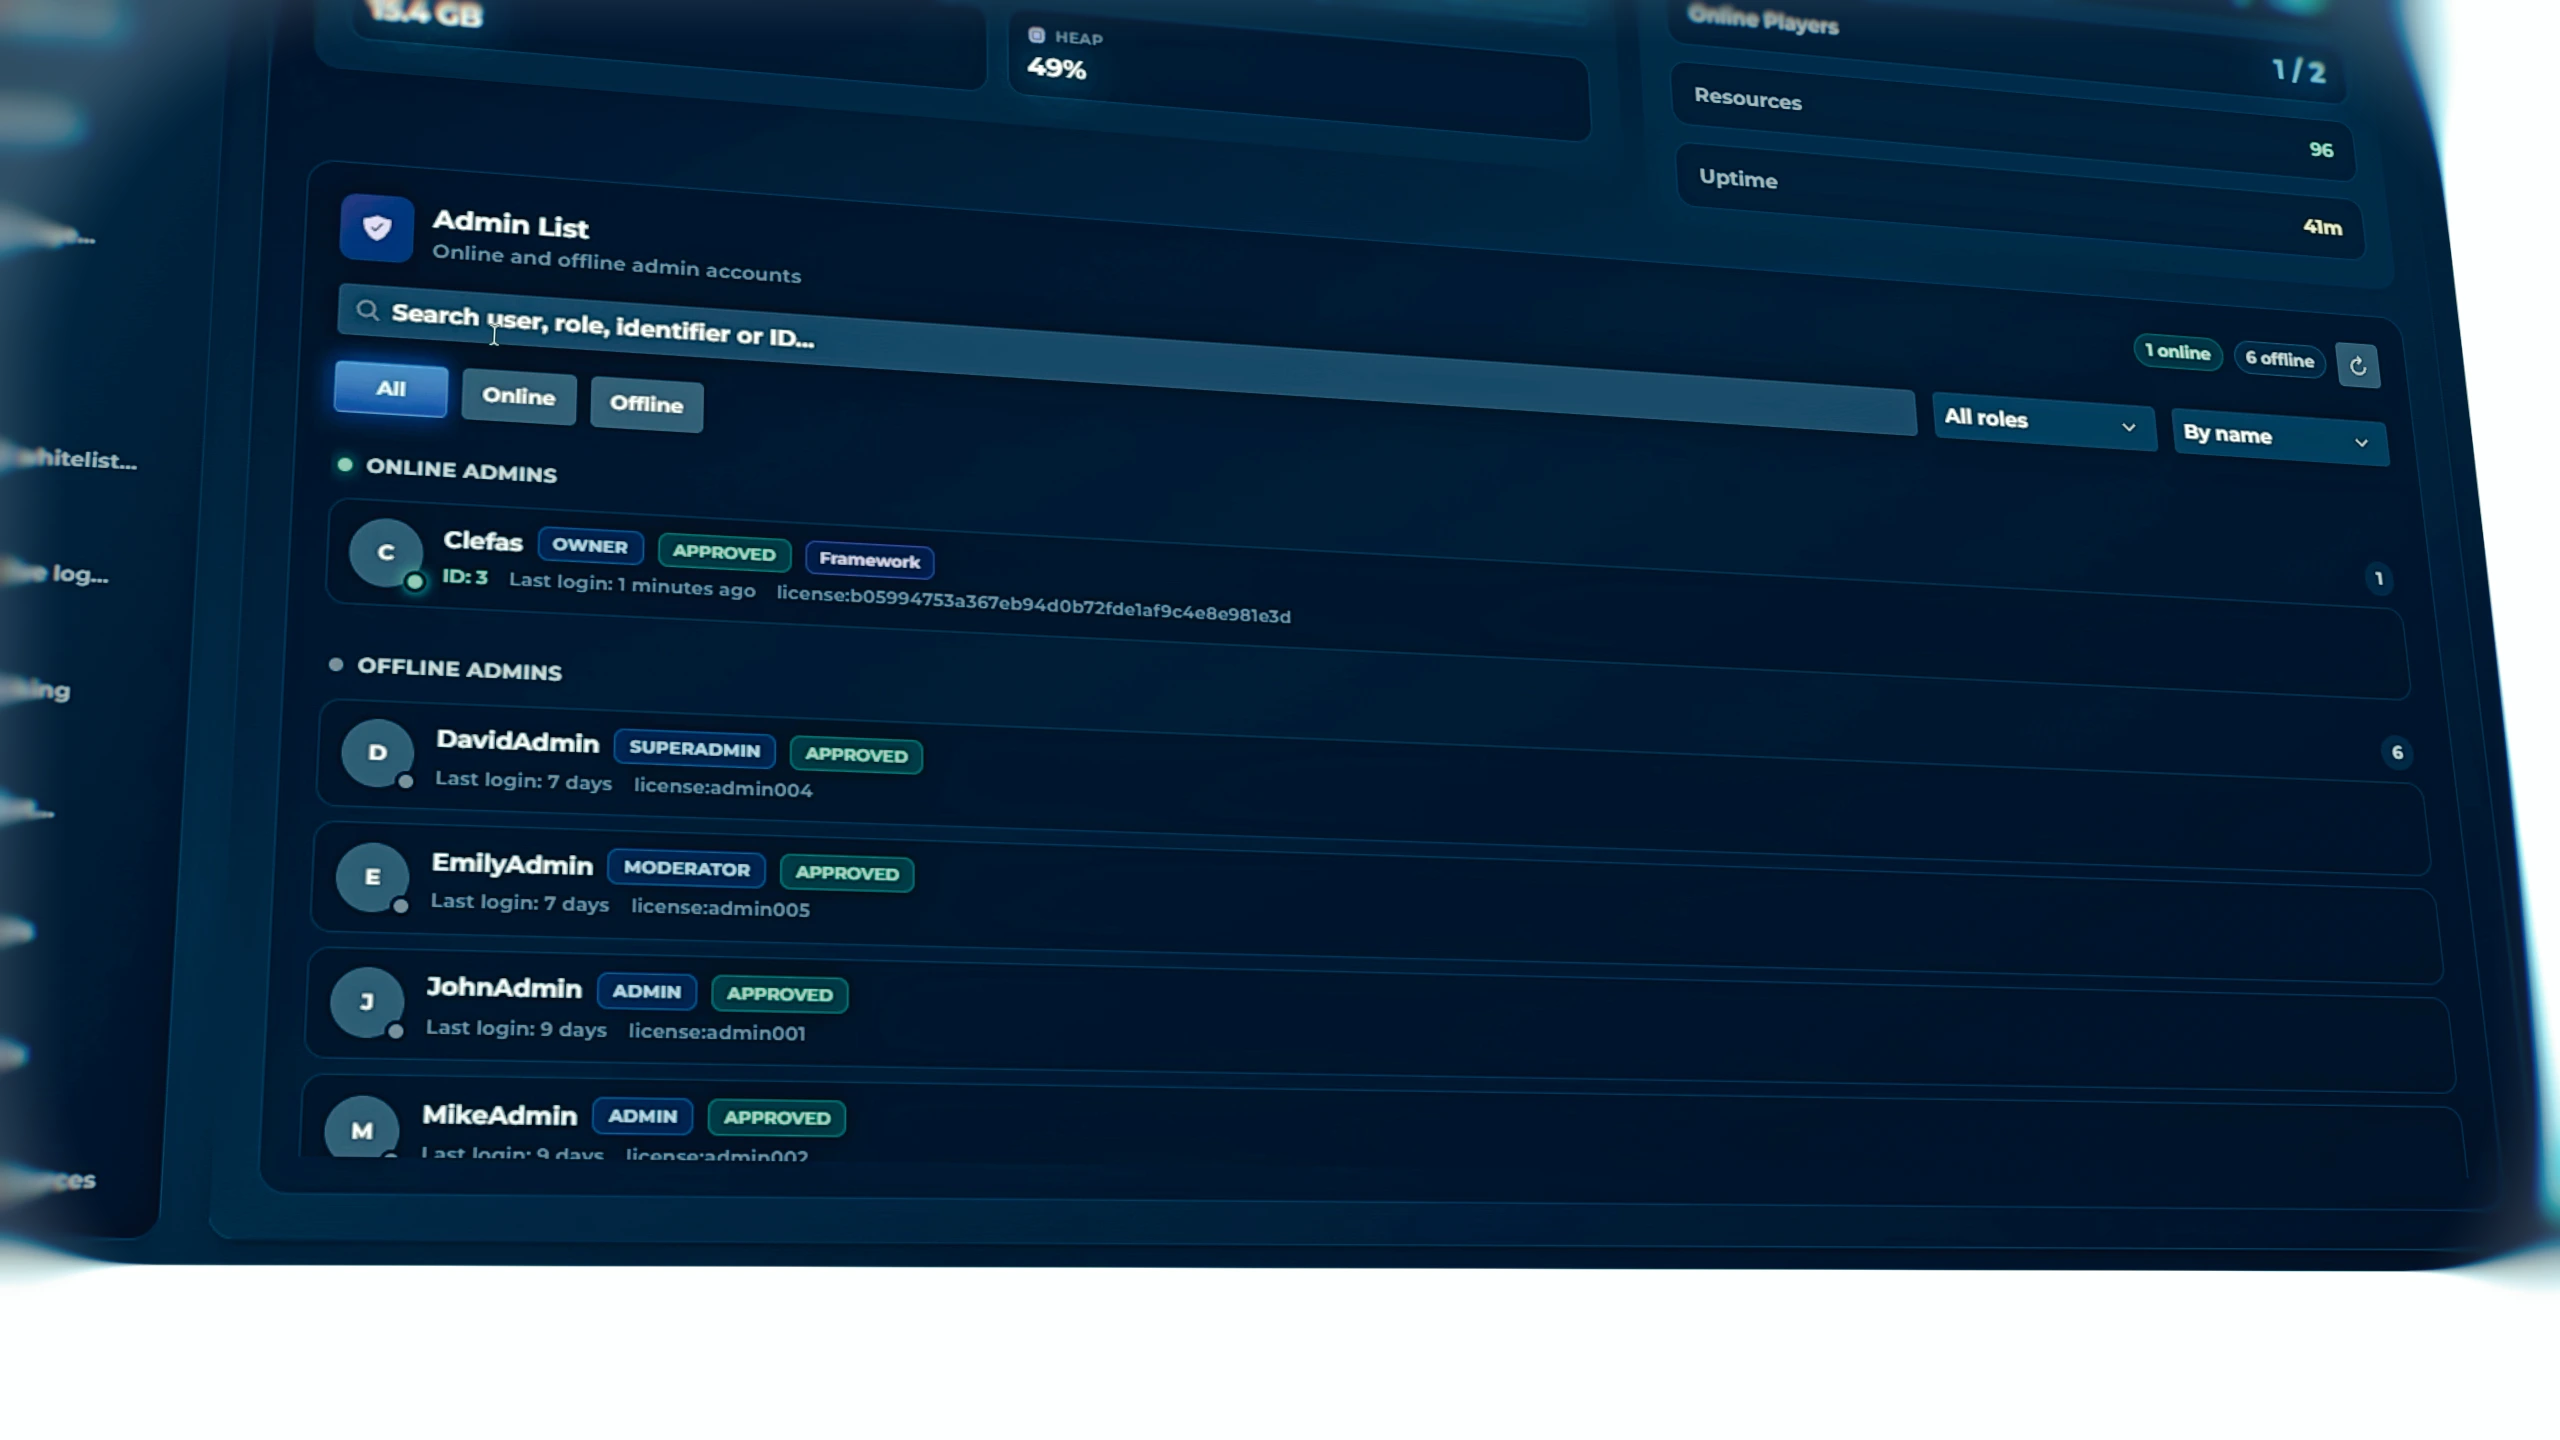Click the 6 offline badge
This screenshot has width=2560, height=1440.
(2279, 359)
